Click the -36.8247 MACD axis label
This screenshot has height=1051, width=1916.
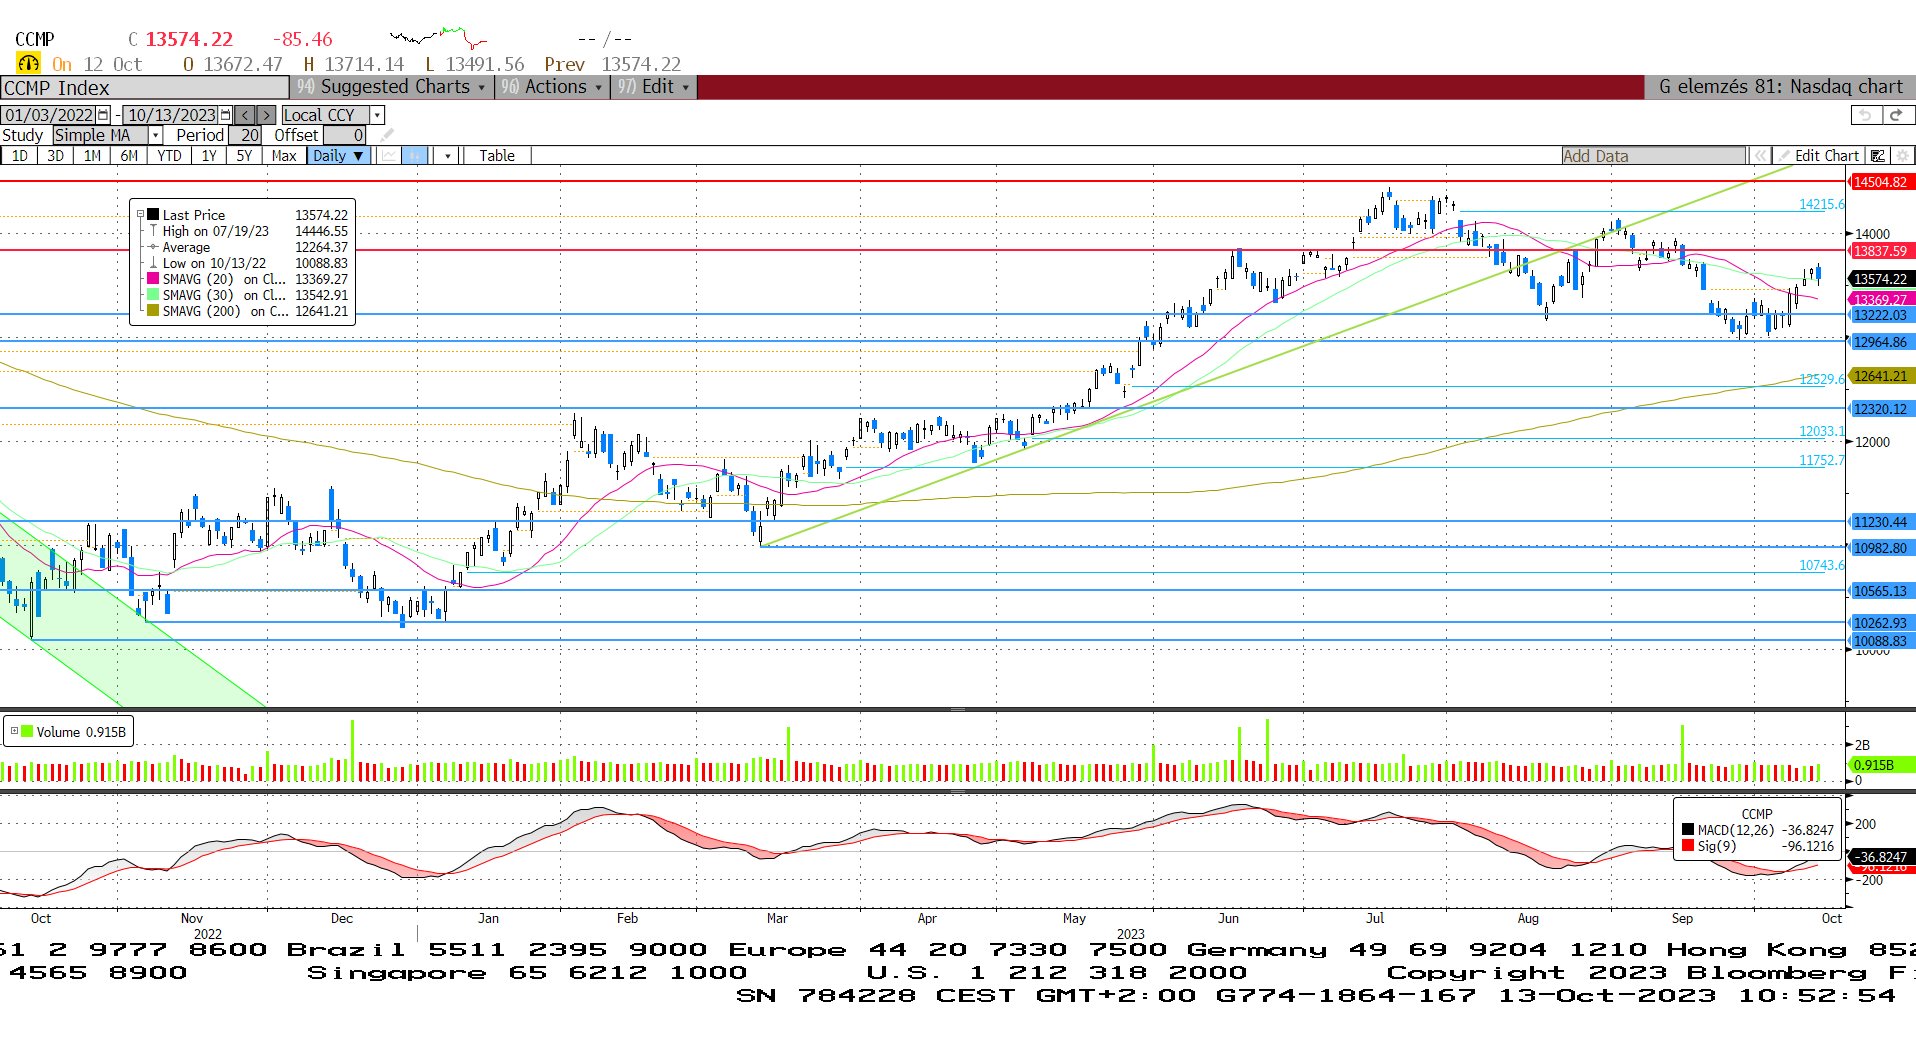(1882, 857)
